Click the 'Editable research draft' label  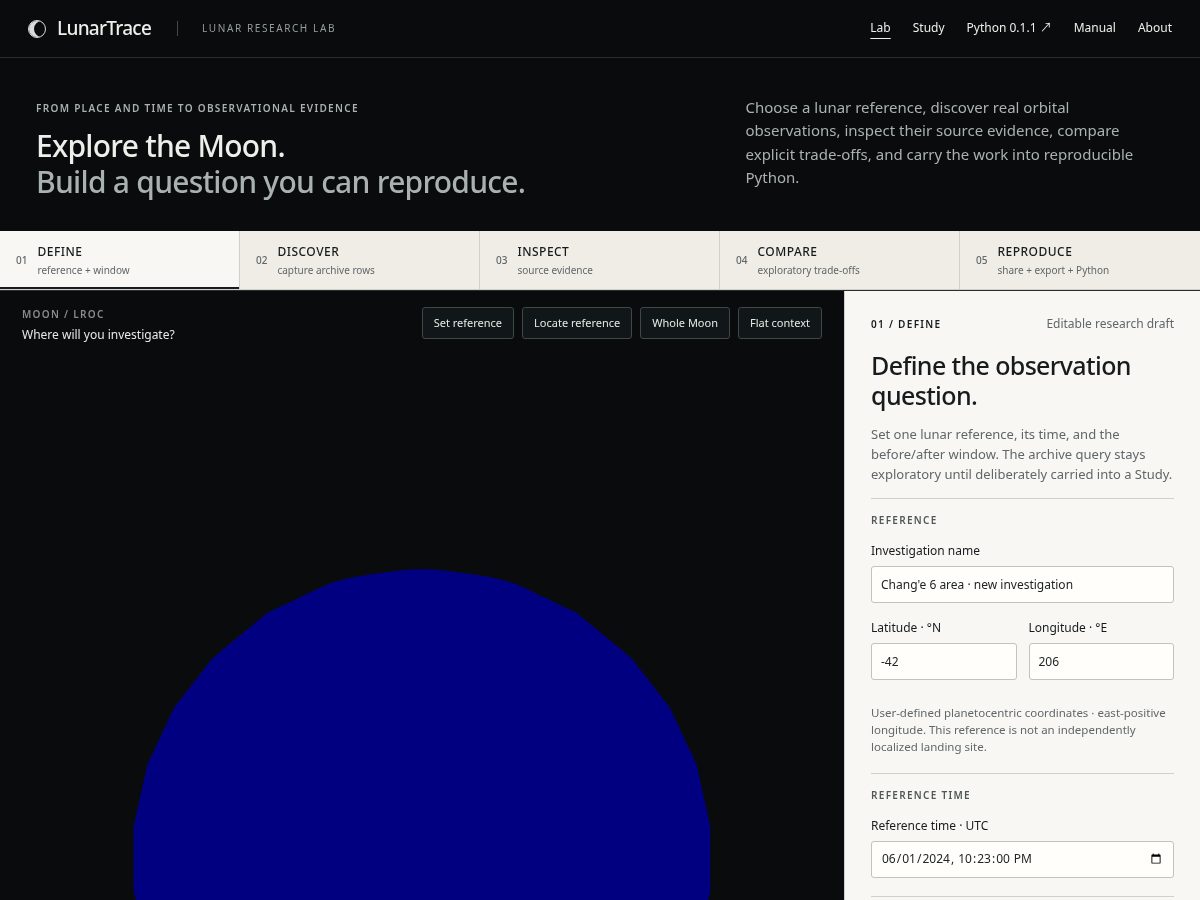click(x=1110, y=324)
